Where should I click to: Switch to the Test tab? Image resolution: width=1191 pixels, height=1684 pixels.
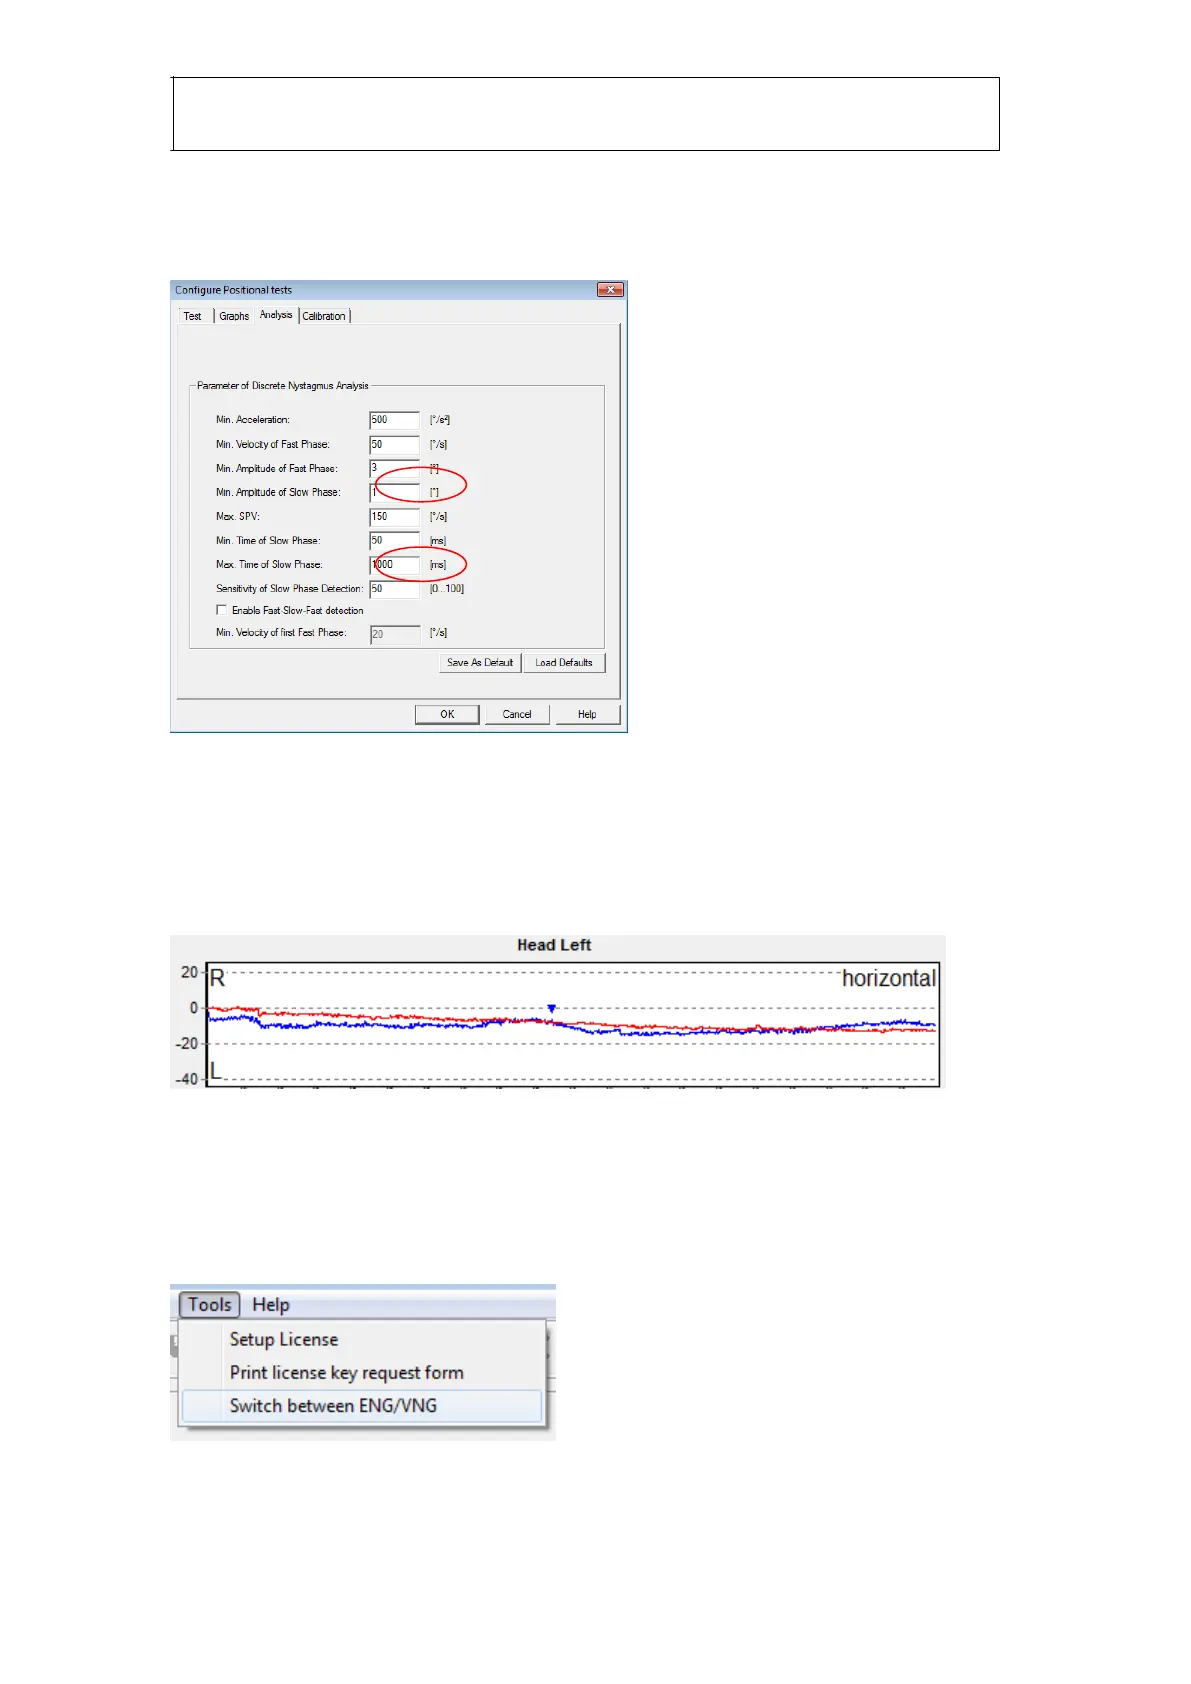pos(193,316)
